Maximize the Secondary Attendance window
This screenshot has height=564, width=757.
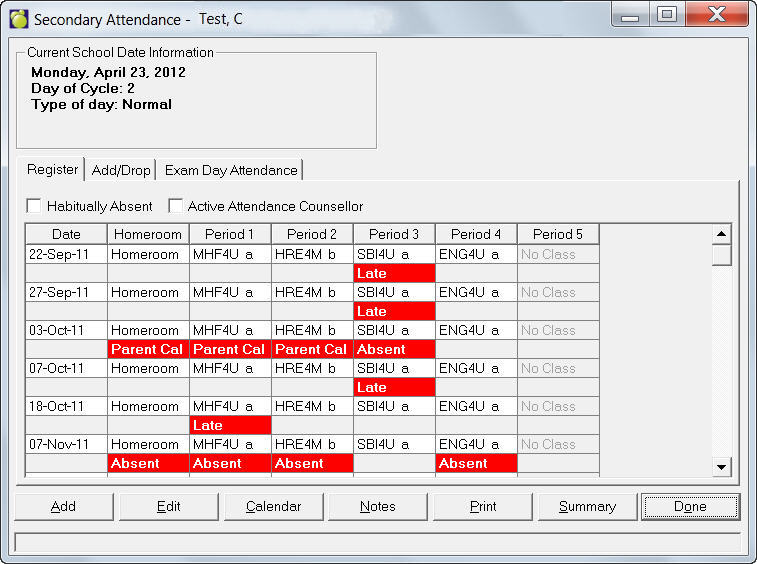coord(666,15)
